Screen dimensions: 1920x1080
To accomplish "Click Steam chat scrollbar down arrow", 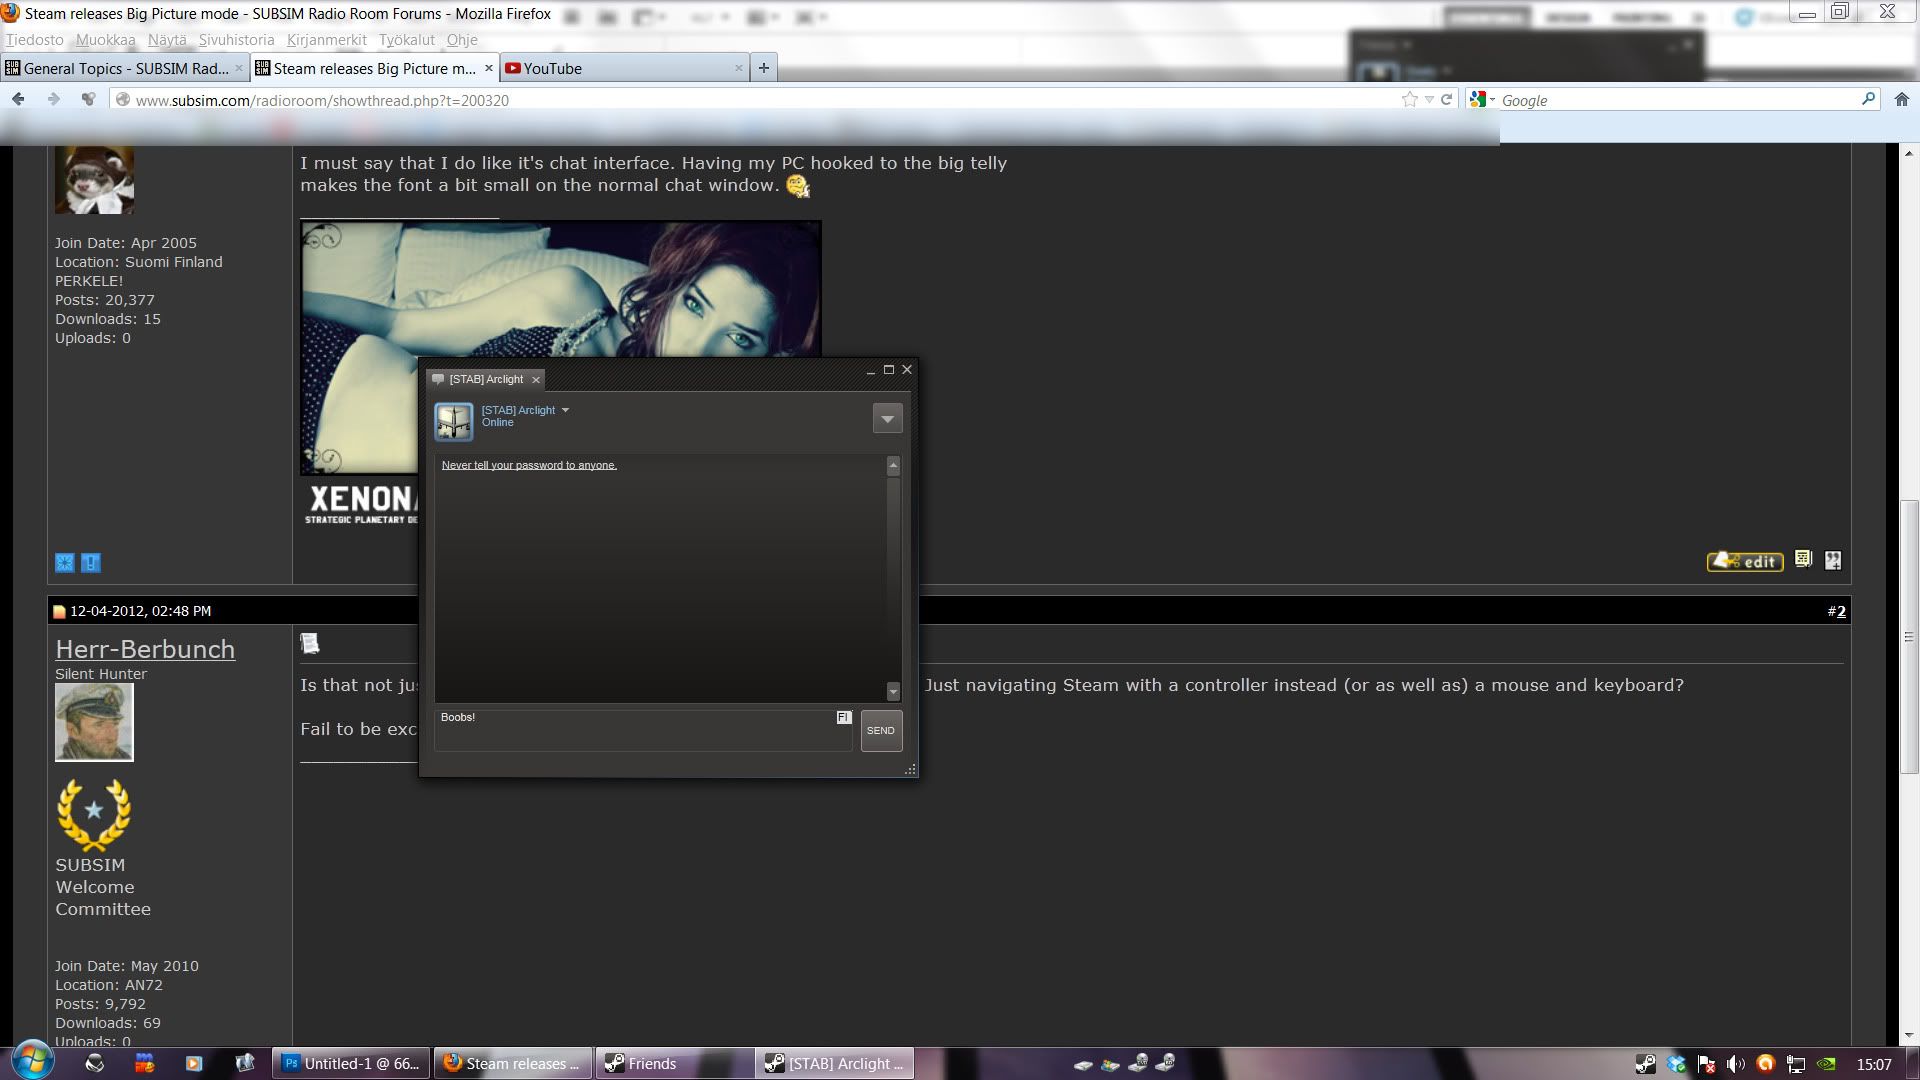I will pyautogui.click(x=893, y=691).
